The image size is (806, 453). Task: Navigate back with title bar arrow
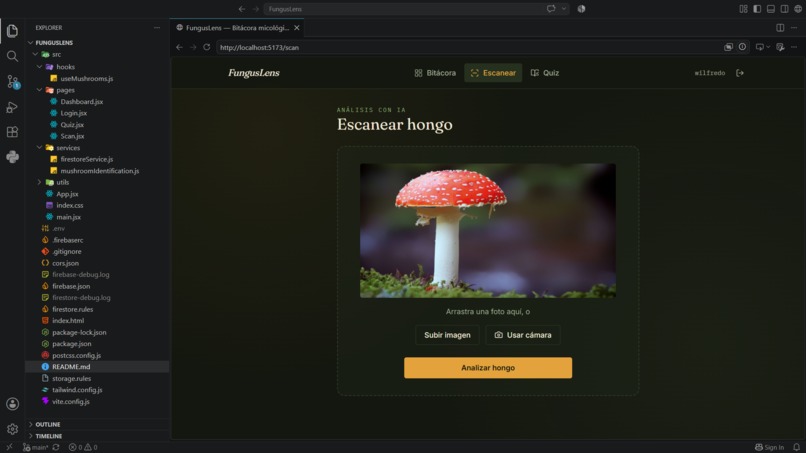(x=242, y=9)
